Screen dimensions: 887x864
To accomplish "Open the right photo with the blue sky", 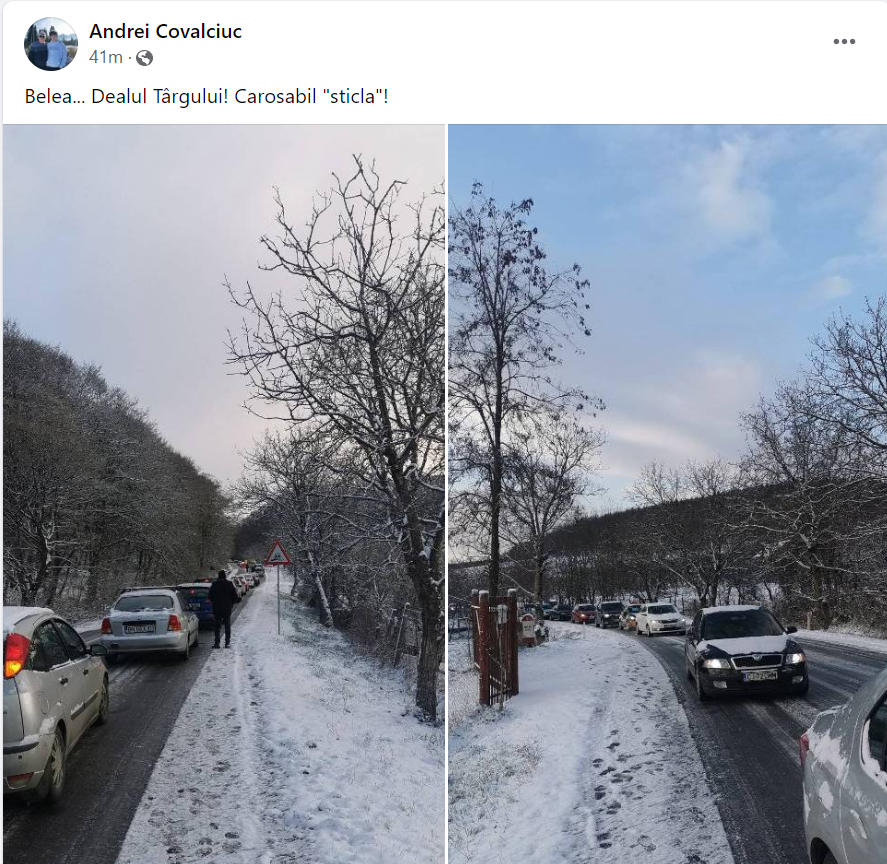I will pyautogui.click(x=668, y=493).
